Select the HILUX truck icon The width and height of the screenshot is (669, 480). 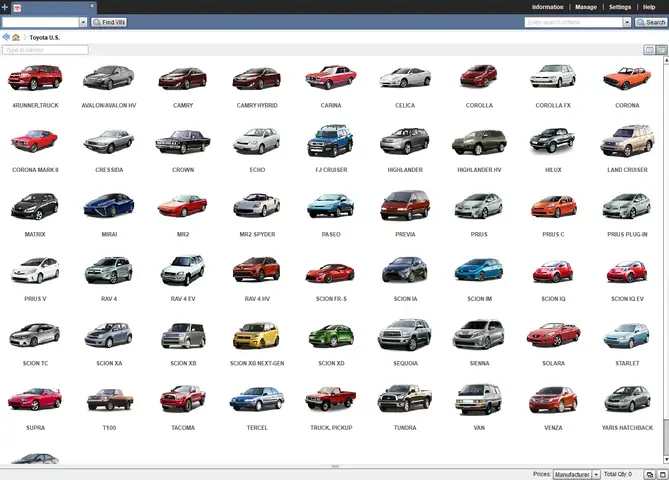click(553, 140)
